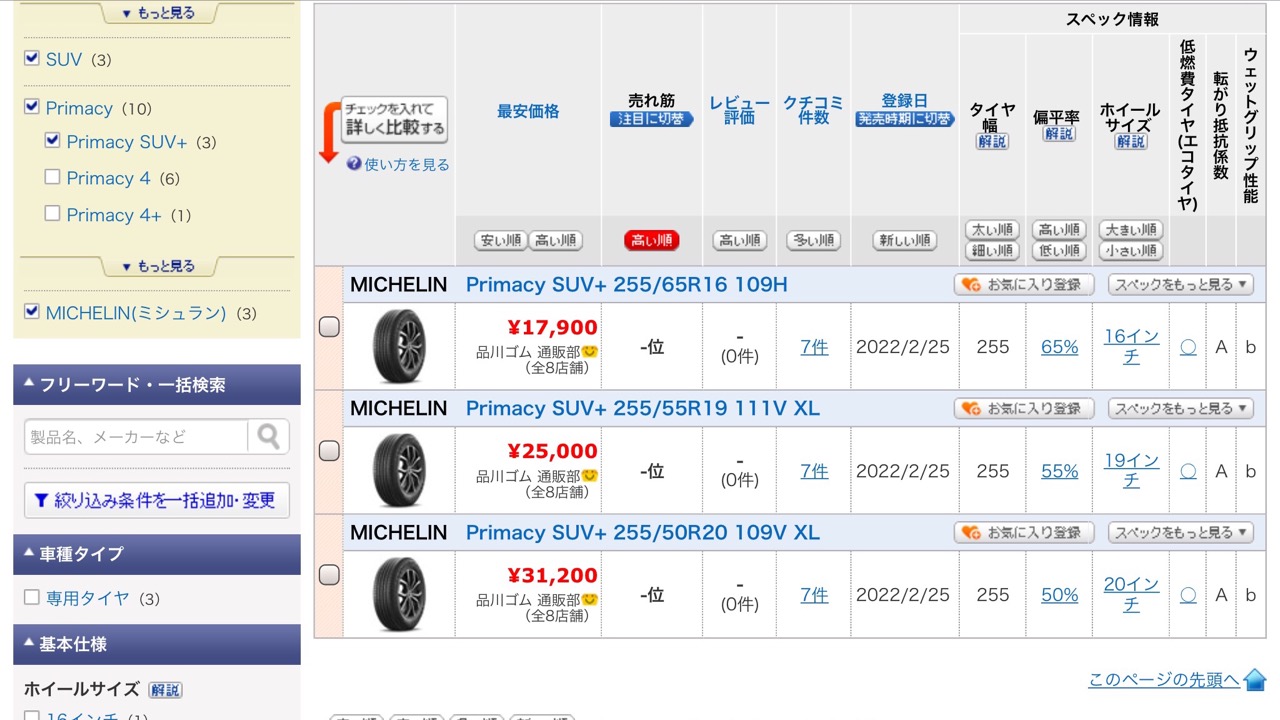
Task: Add 255/55R19 to favorites via お気に入り登録
Action: click(1024, 409)
